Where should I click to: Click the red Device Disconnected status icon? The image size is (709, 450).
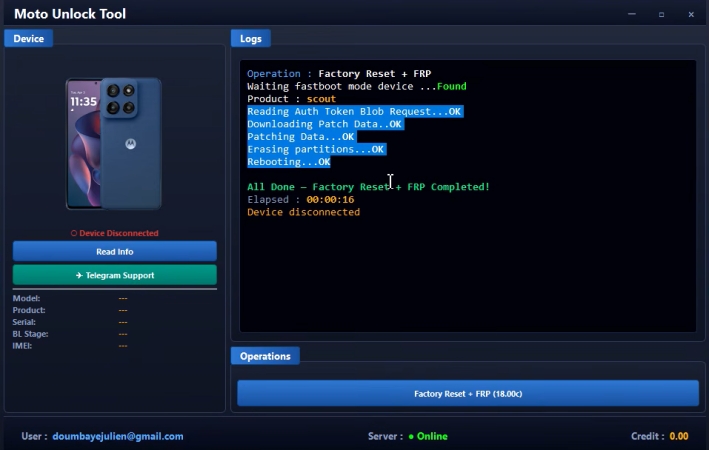pyautogui.click(x=73, y=233)
